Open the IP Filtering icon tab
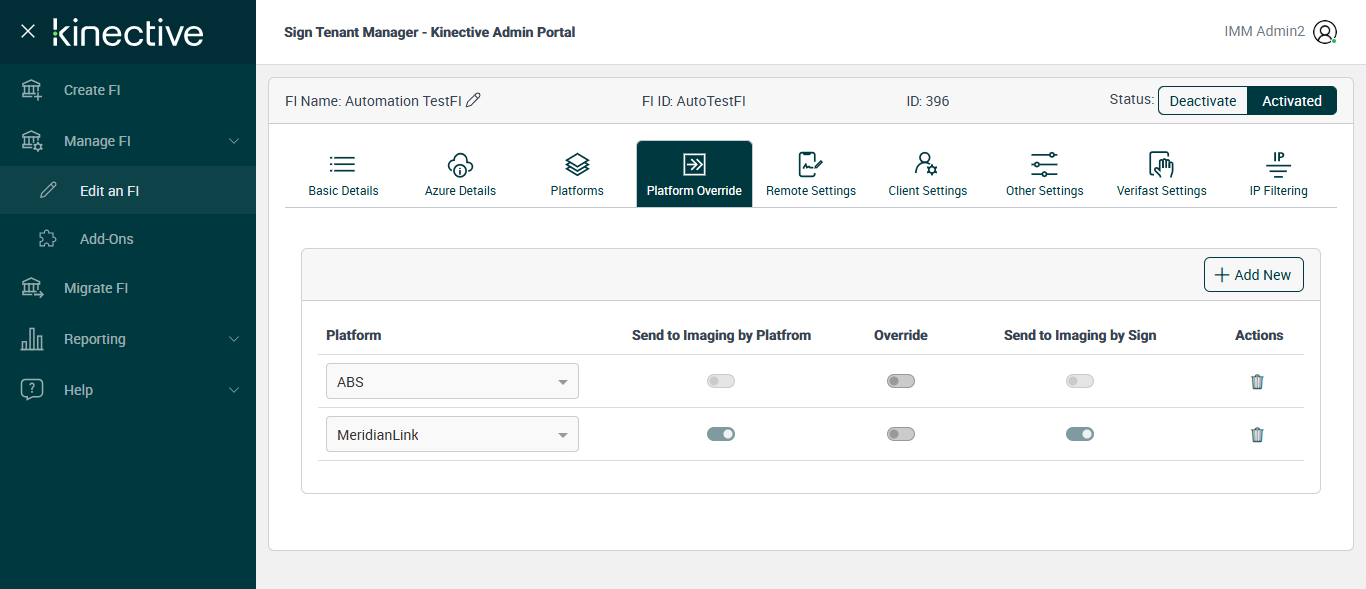 1278,165
